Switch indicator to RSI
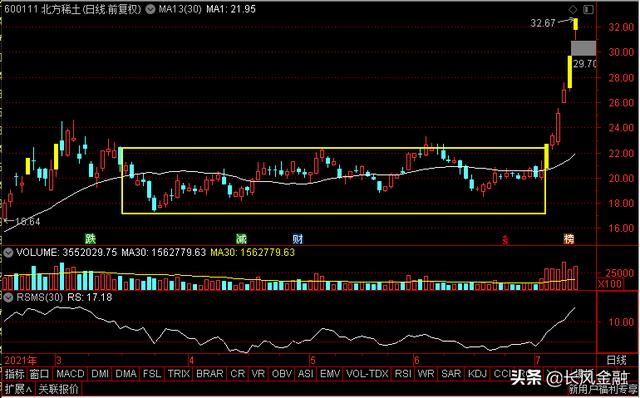This screenshot has width=640, height=398. [403, 374]
